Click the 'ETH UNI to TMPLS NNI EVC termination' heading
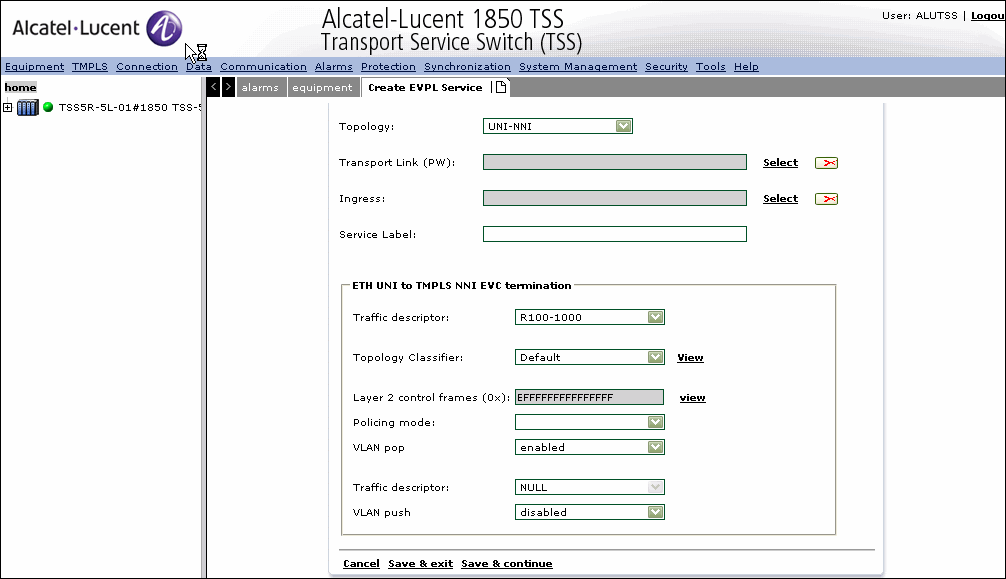Image resolution: width=1006 pixels, height=579 pixels. click(461, 286)
